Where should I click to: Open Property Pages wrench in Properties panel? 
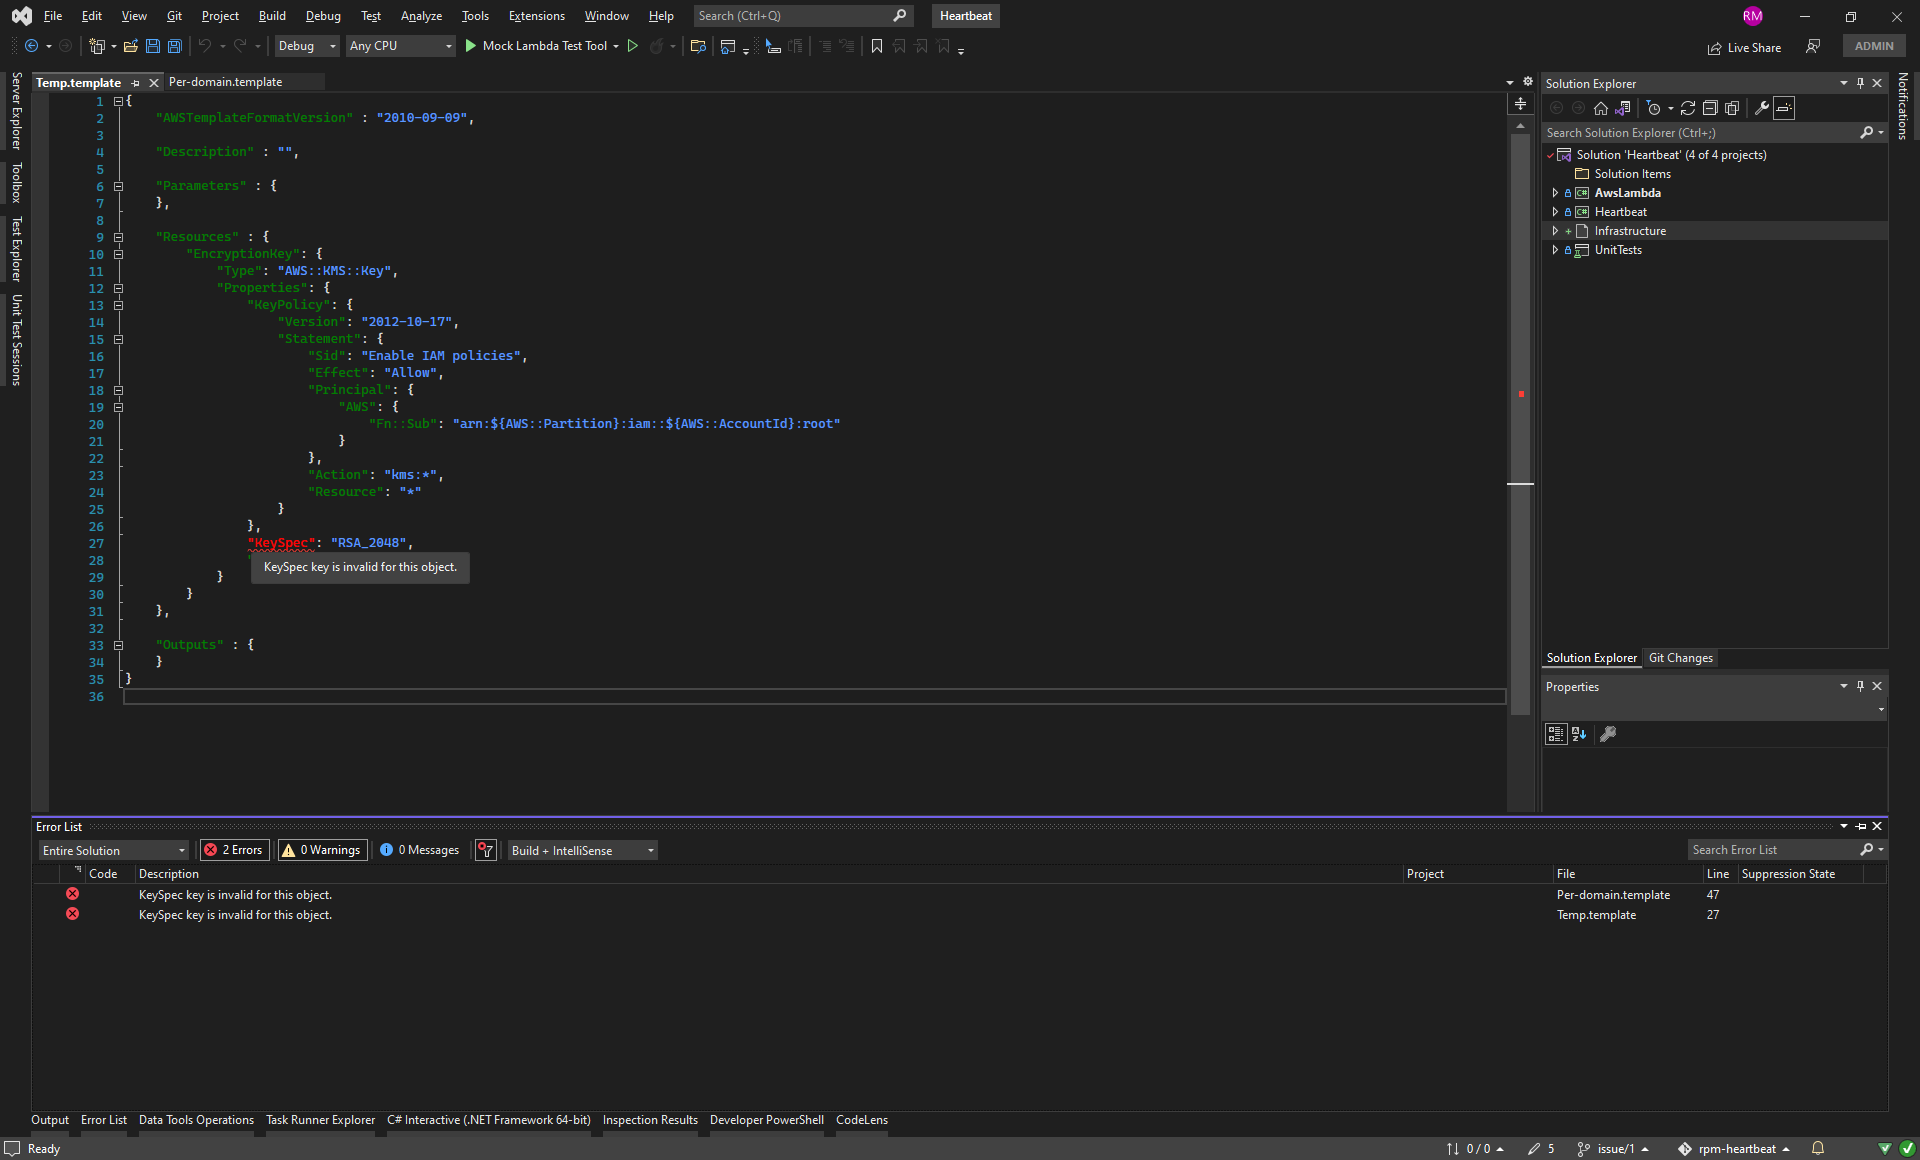point(1608,734)
